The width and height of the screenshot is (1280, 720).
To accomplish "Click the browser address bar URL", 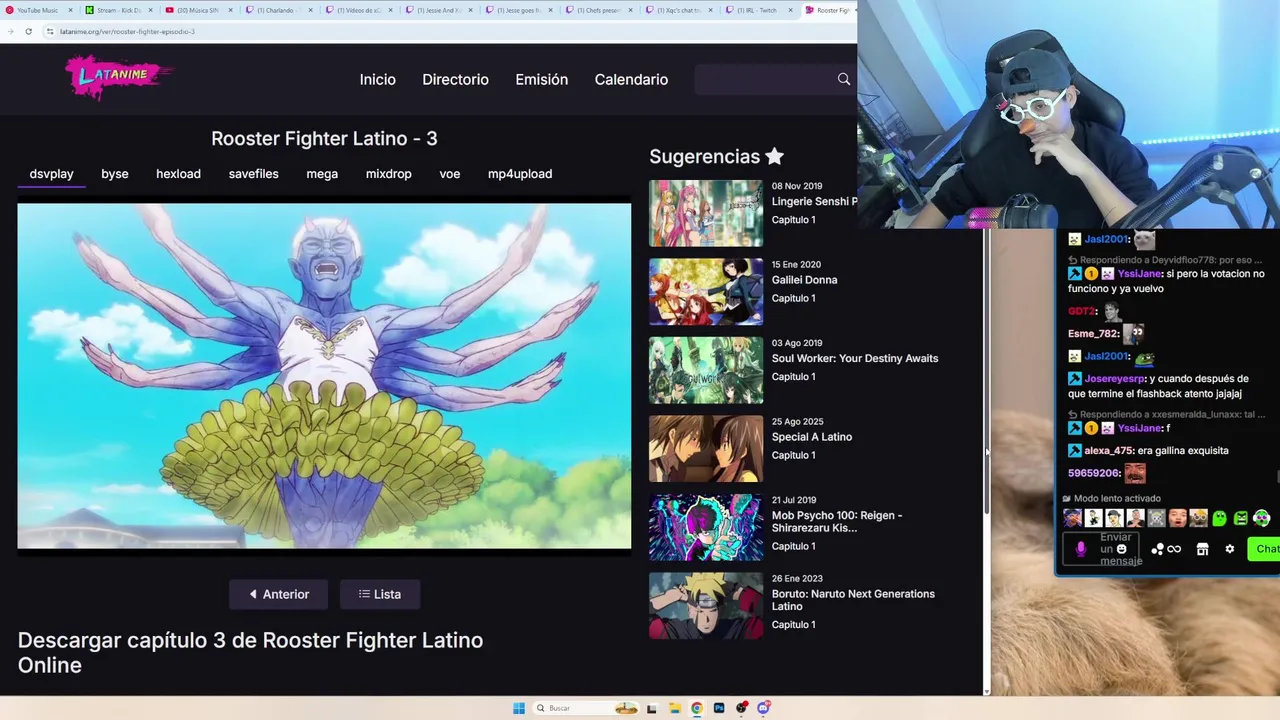I will [127, 31].
